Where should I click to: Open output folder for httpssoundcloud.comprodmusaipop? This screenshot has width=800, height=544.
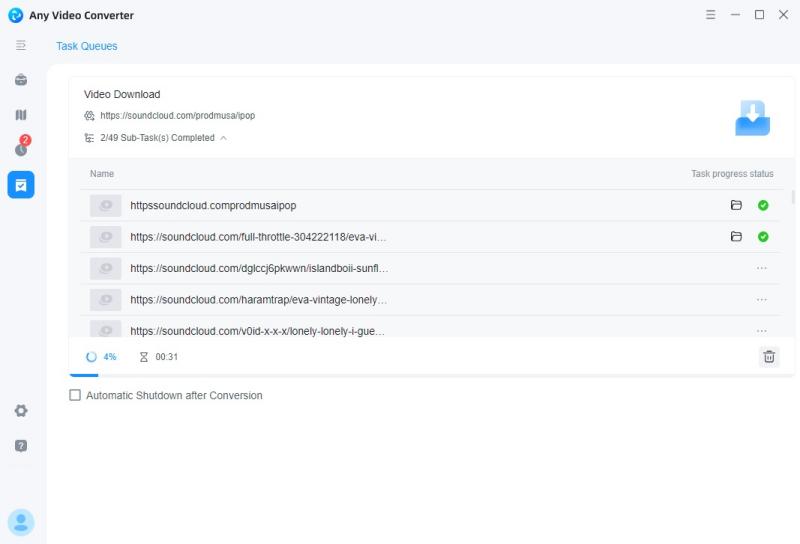(x=736, y=206)
